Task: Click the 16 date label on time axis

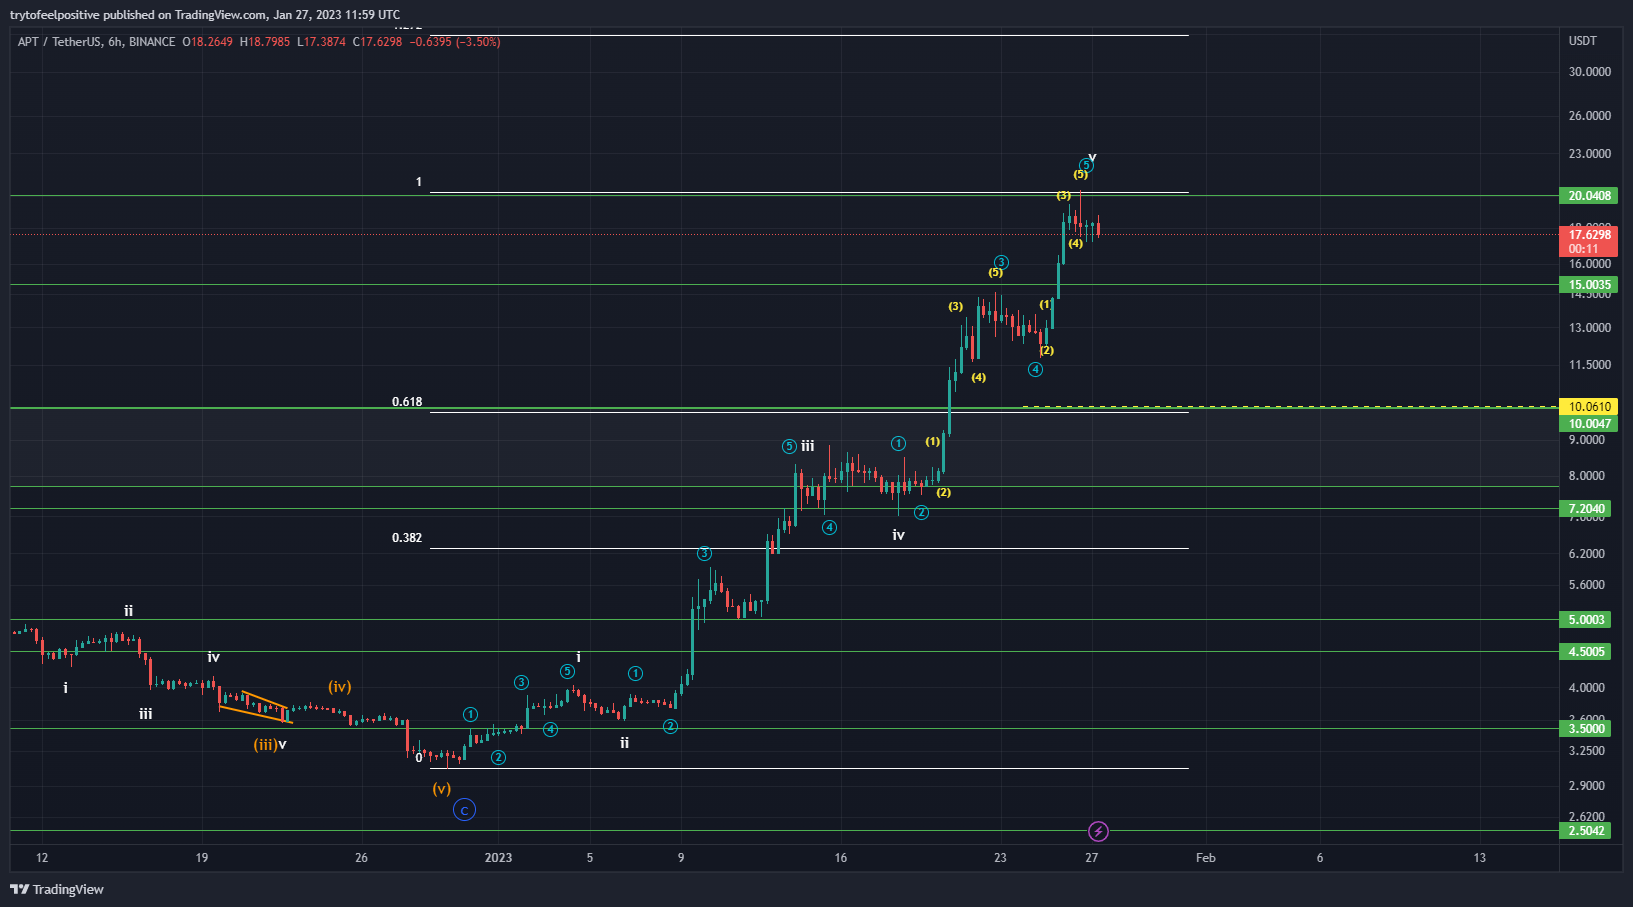Action: [x=841, y=858]
